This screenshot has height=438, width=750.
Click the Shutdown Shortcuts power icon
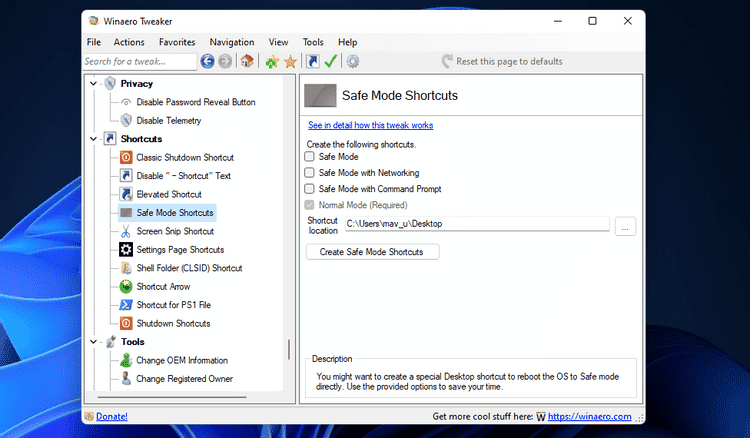pos(126,323)
